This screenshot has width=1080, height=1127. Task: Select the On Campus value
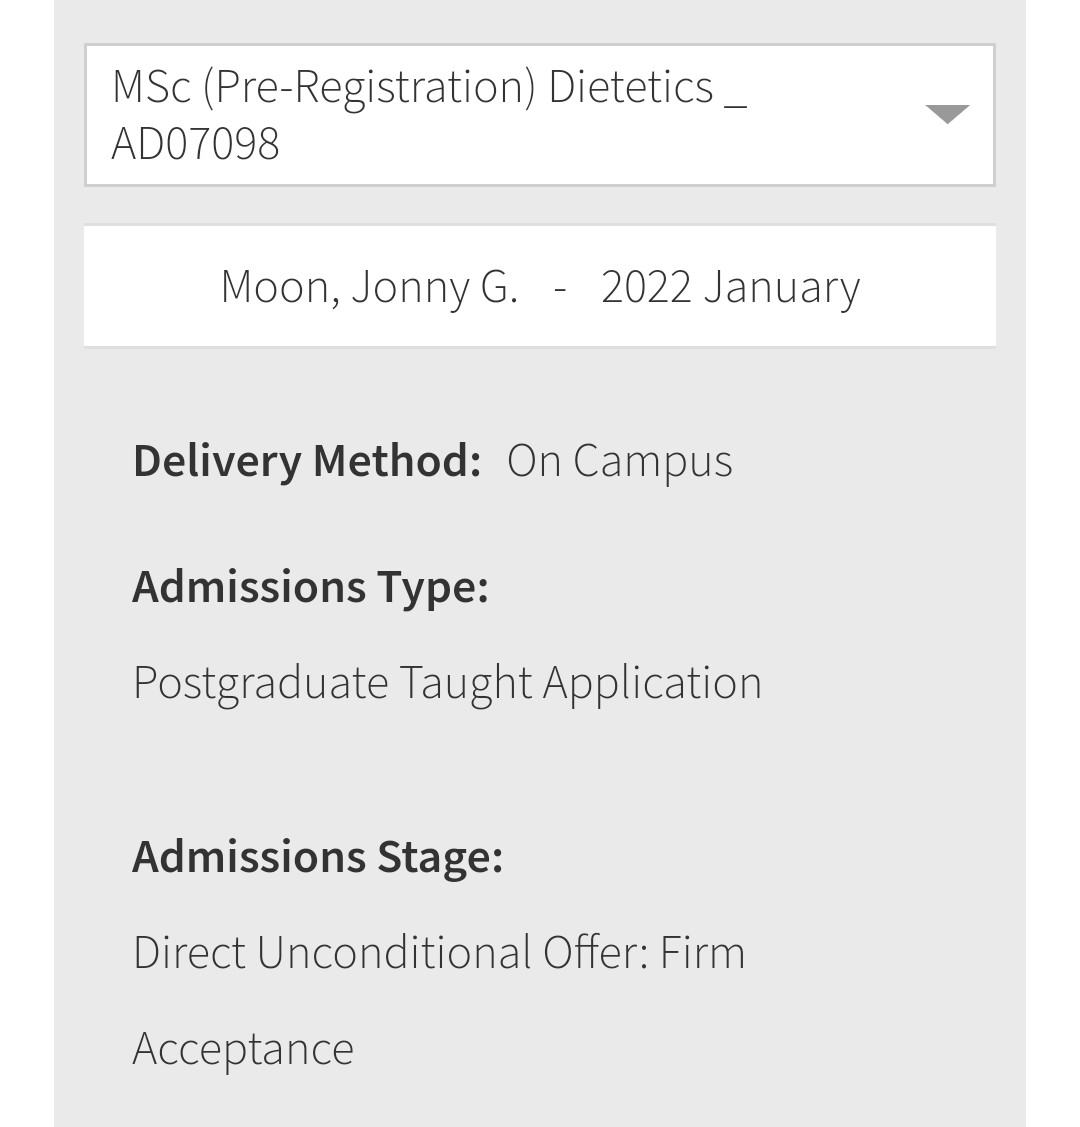(x=619, y=461)
